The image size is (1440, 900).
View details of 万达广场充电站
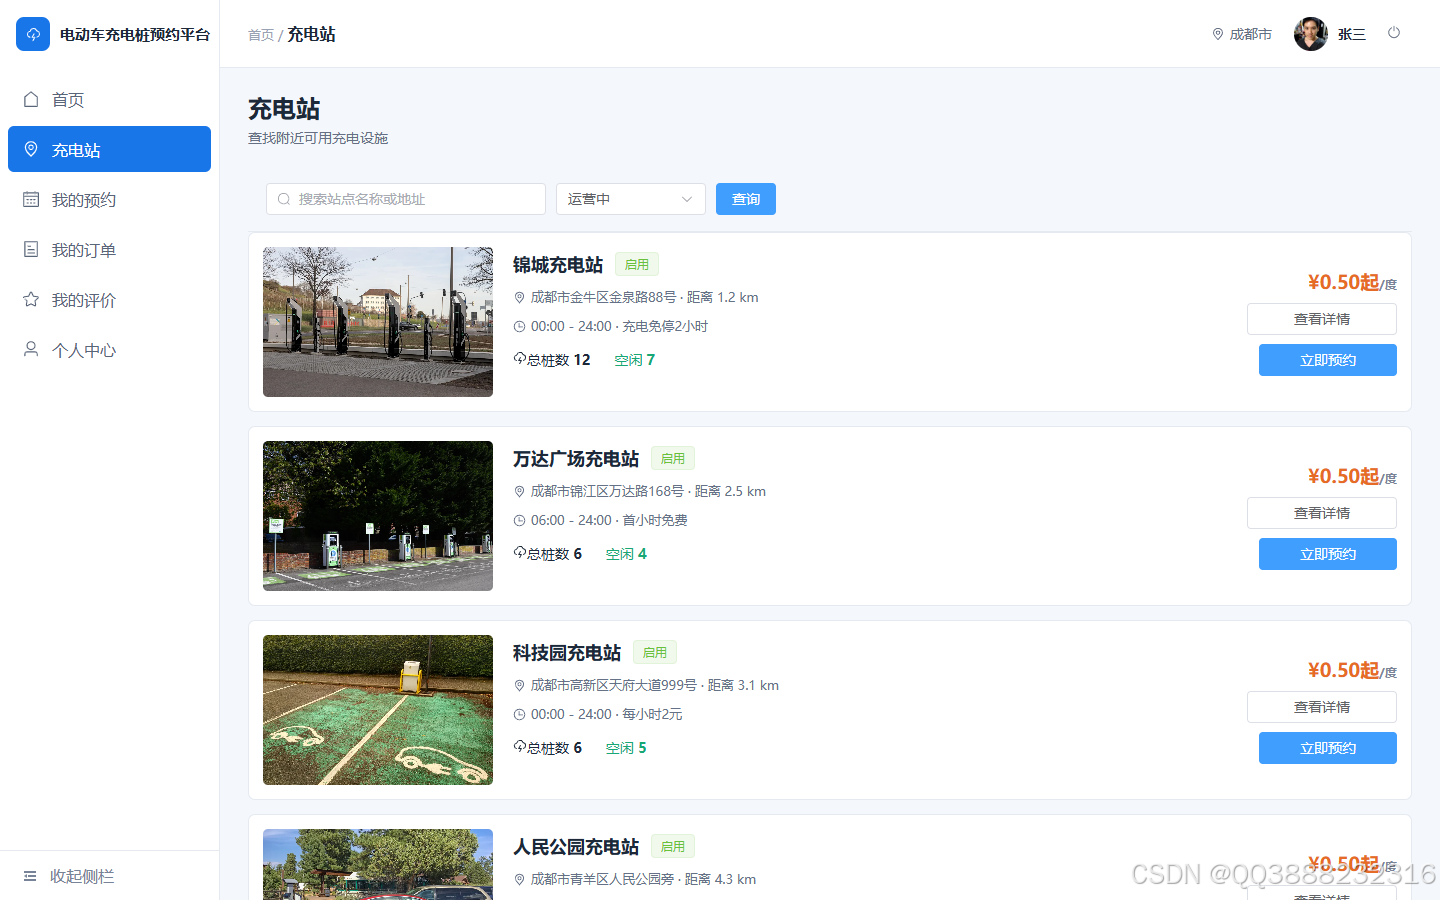pyautogui.click(x=1322, y=513)
